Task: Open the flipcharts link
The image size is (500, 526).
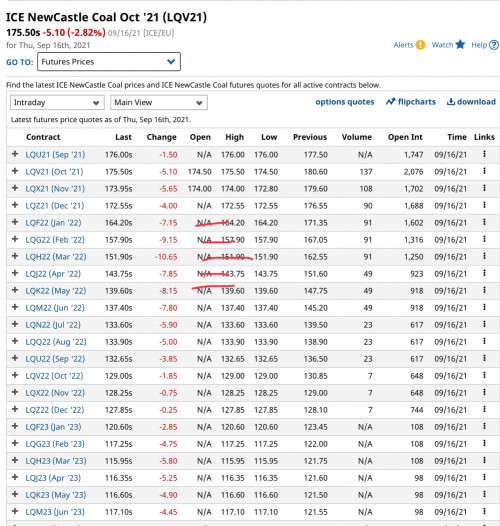Action: 411,102
